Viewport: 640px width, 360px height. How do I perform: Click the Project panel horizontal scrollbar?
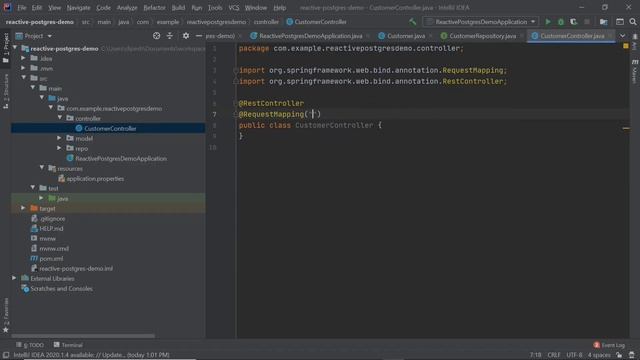click(83, 336)
